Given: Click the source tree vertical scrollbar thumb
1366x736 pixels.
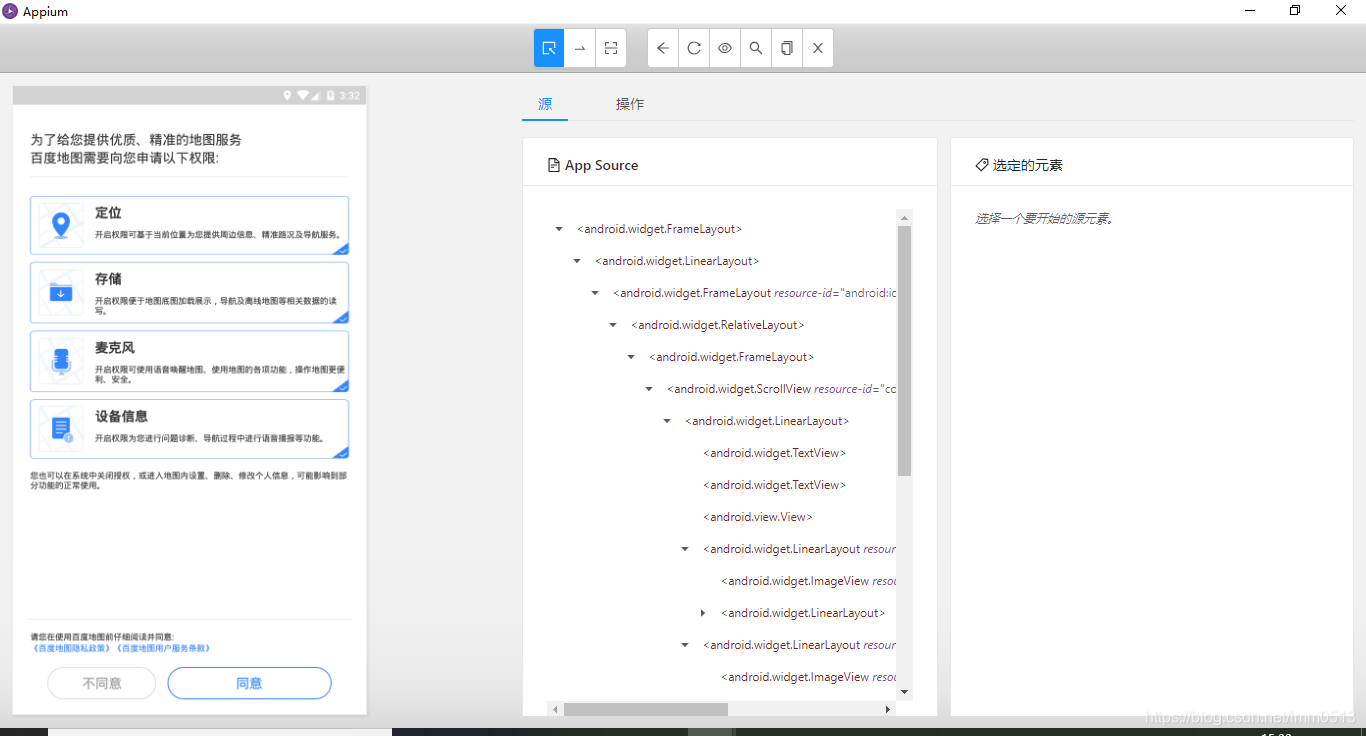Looking at the screenshot, I should [904, 350].
